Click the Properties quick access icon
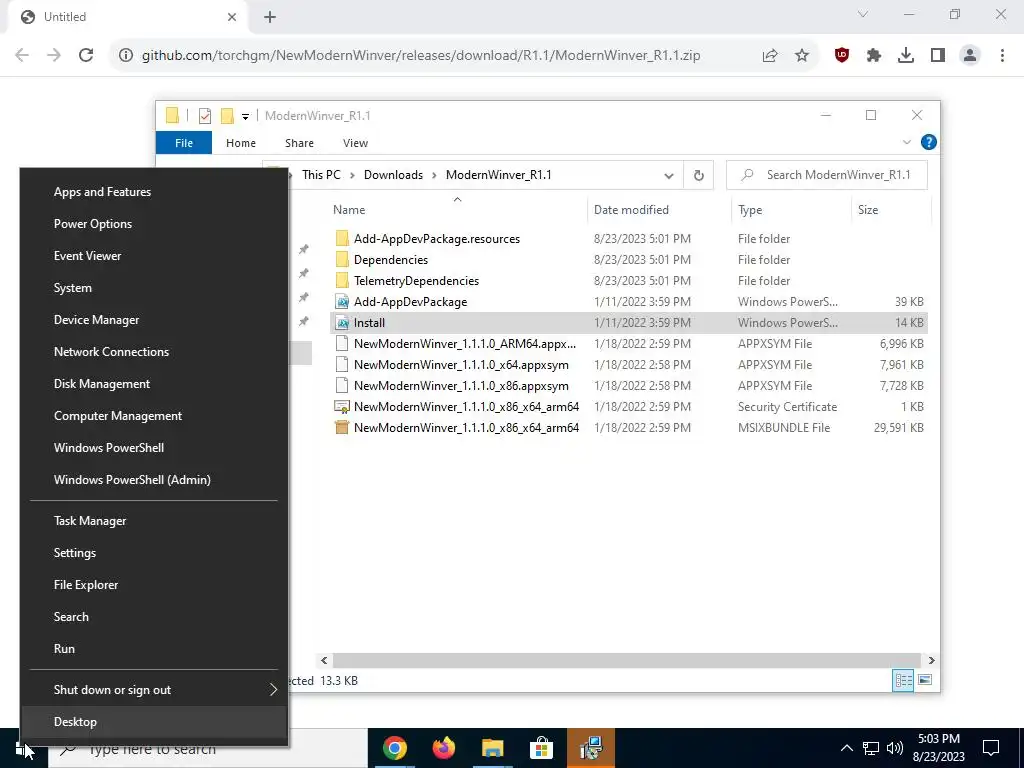The image size is (1024, 768). (205, 116)
